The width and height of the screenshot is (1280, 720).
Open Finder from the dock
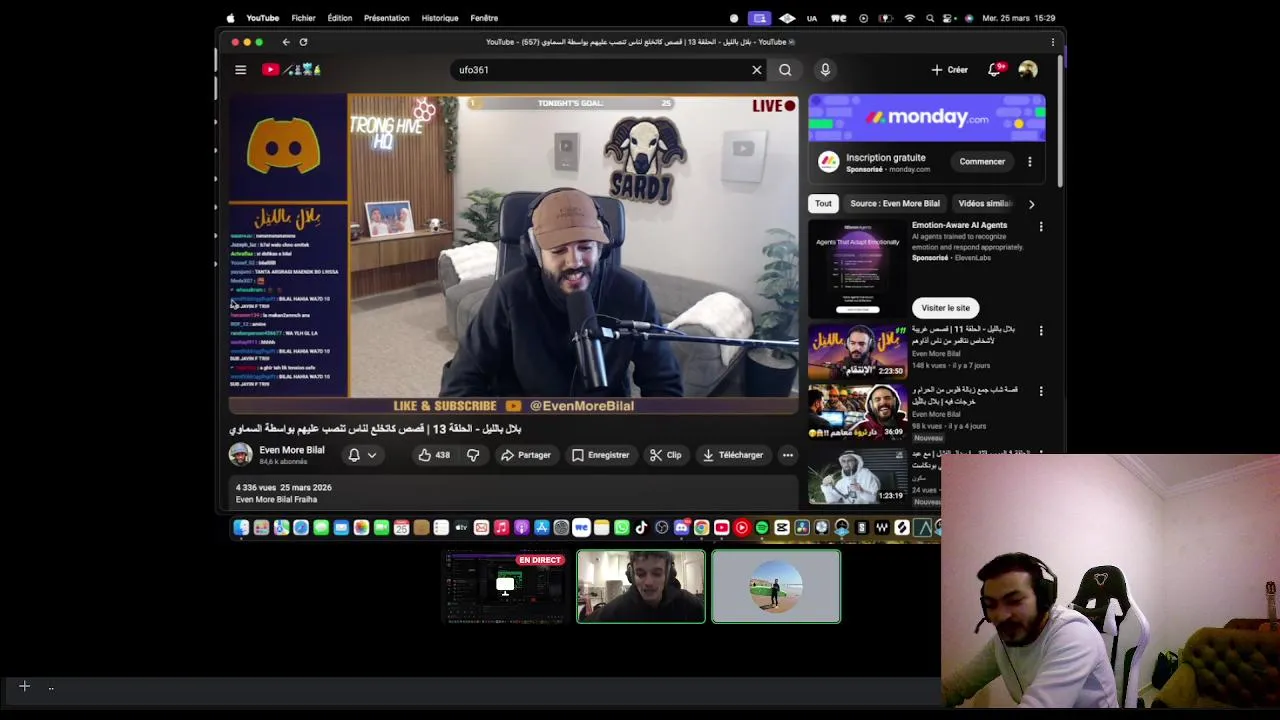point(241,528)
